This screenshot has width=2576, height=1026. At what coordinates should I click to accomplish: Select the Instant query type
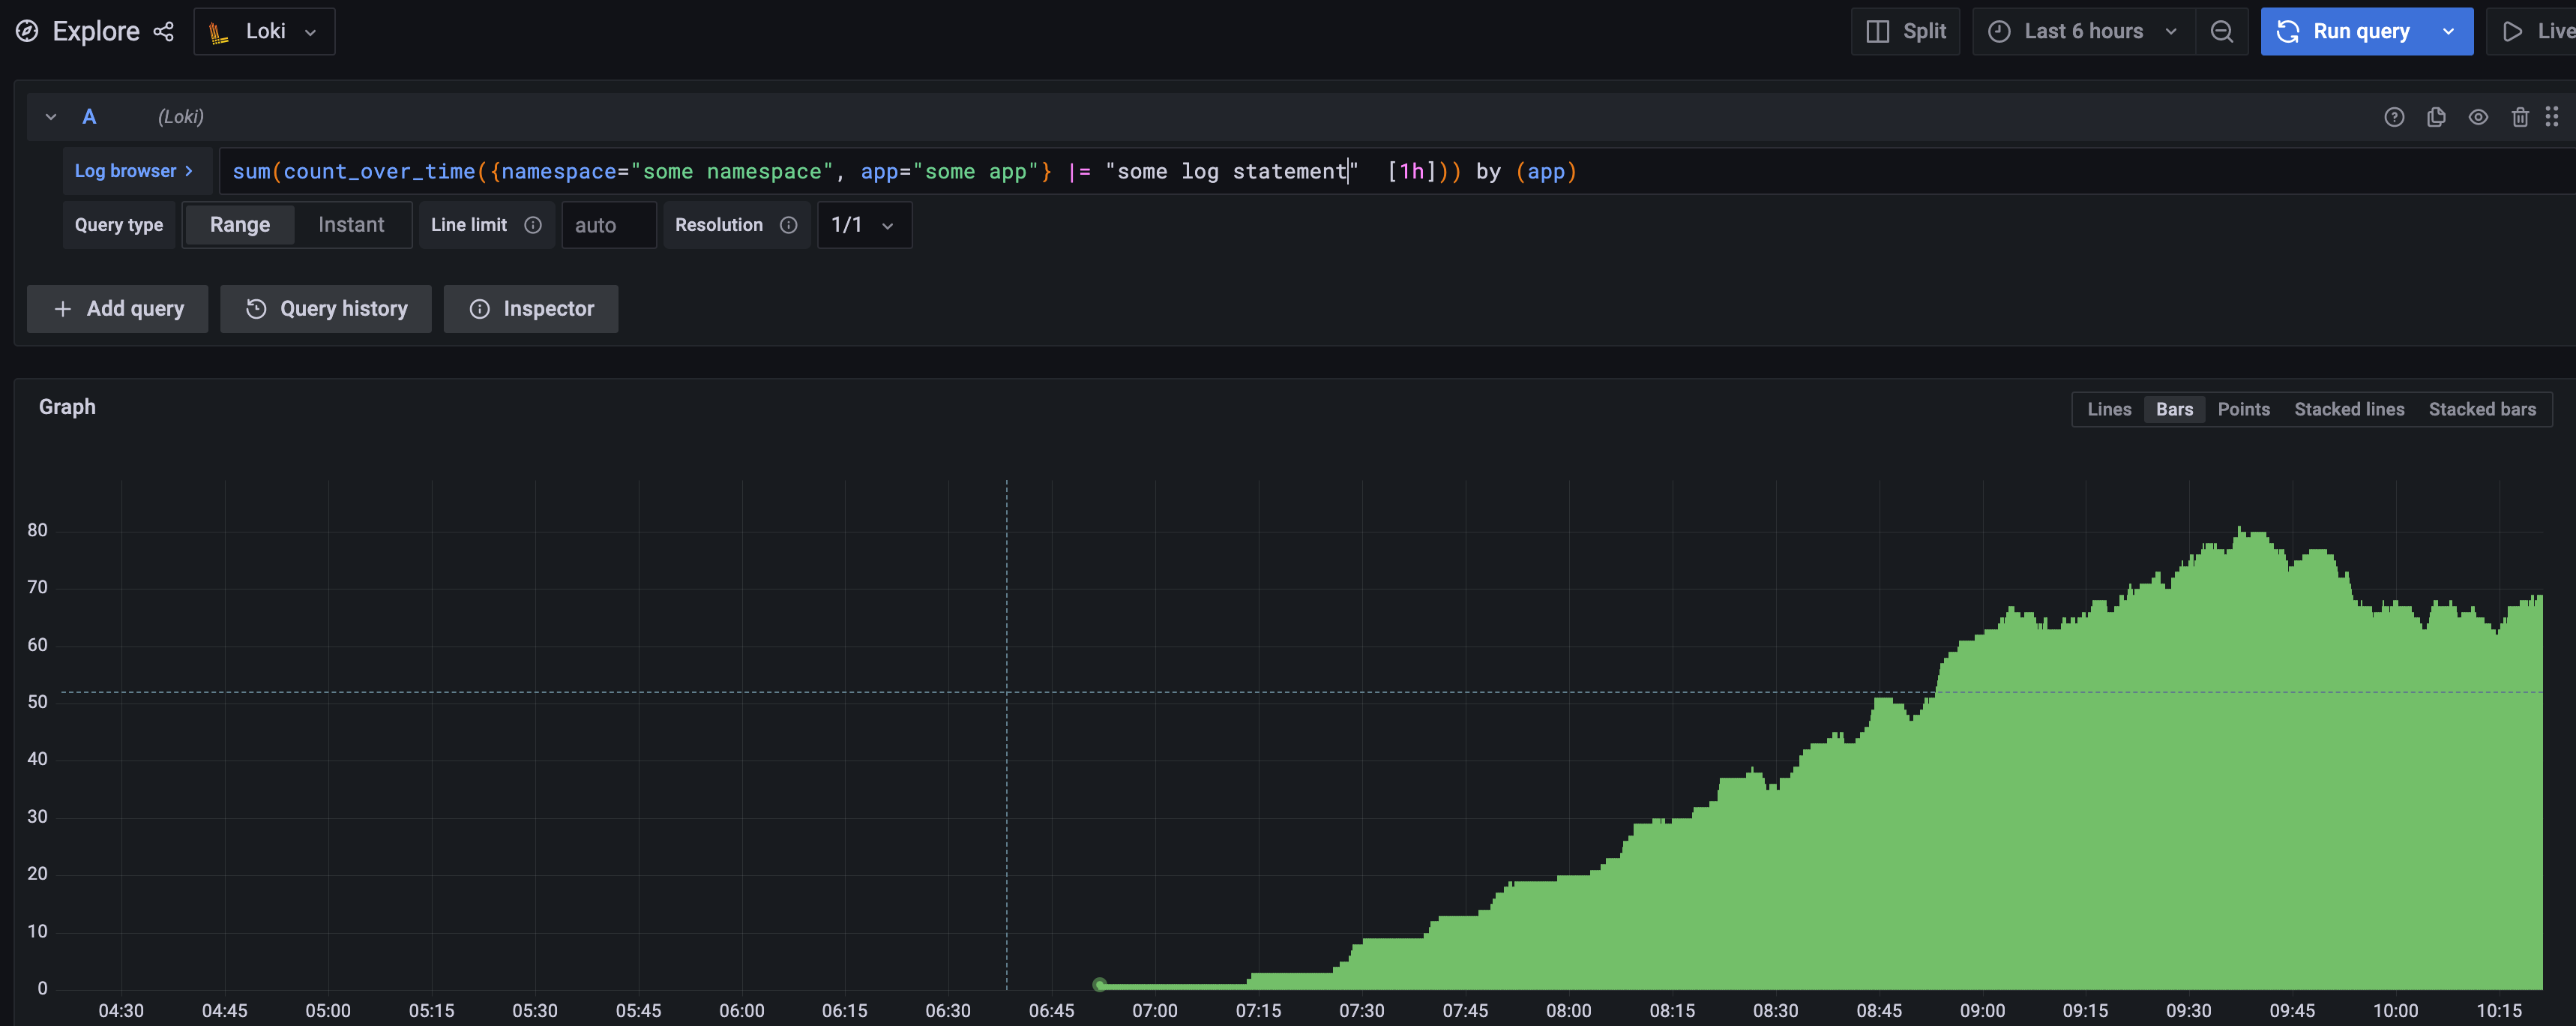pyautogui.click(x=351, y=225)
